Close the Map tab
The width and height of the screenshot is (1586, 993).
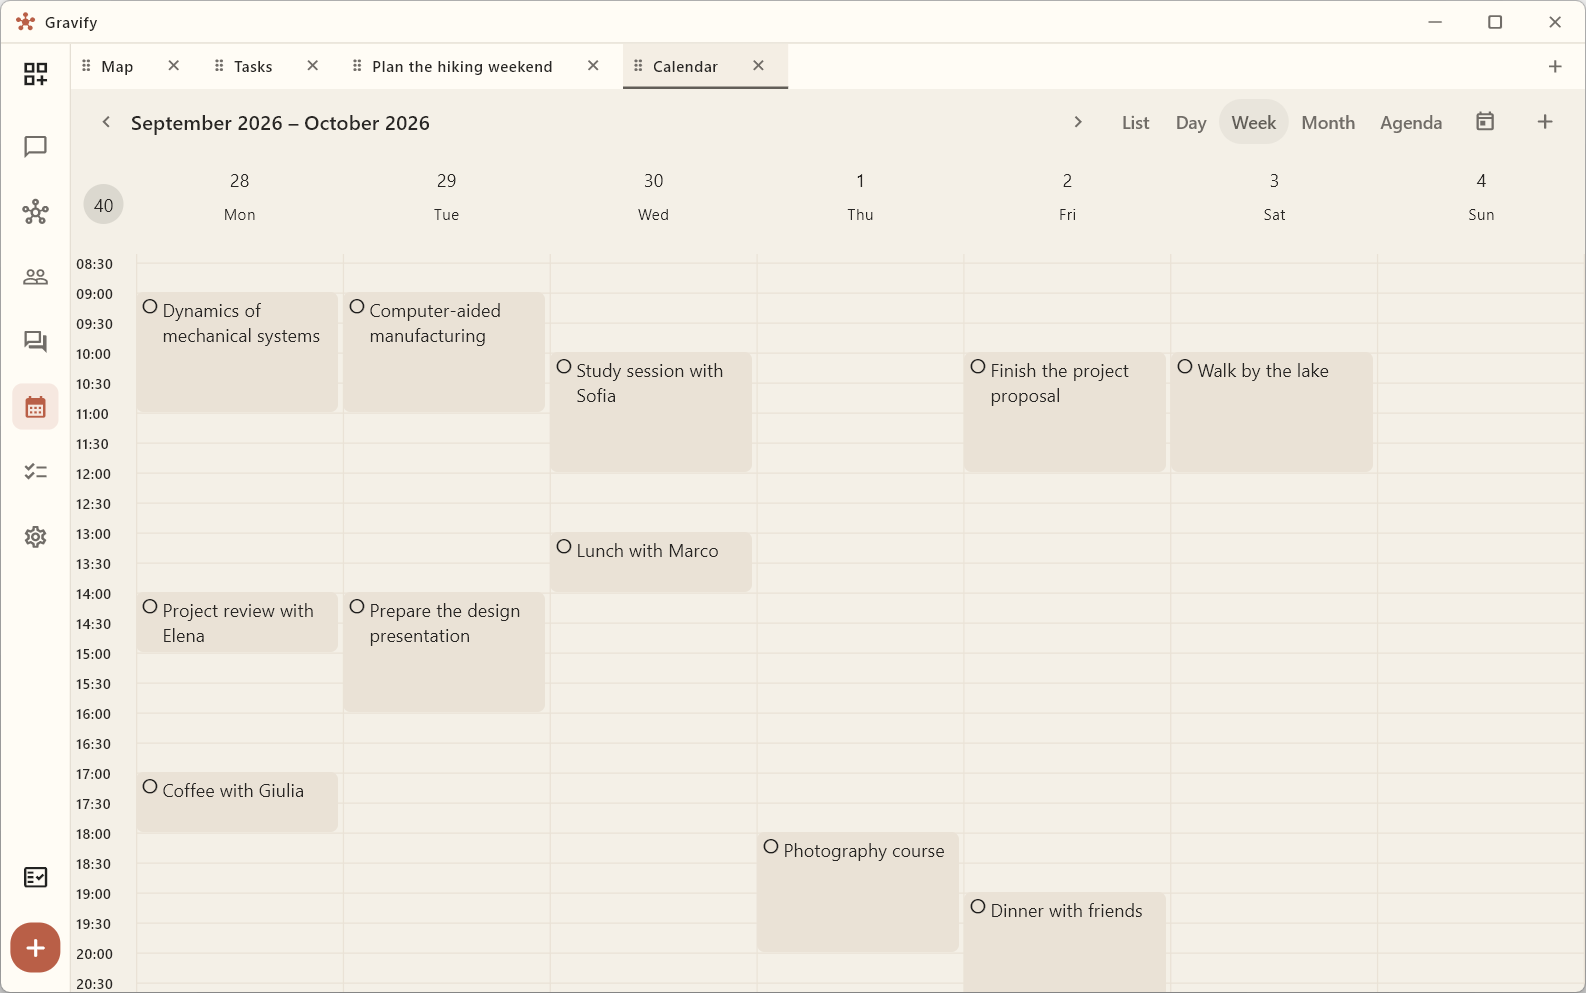[174, 66]
